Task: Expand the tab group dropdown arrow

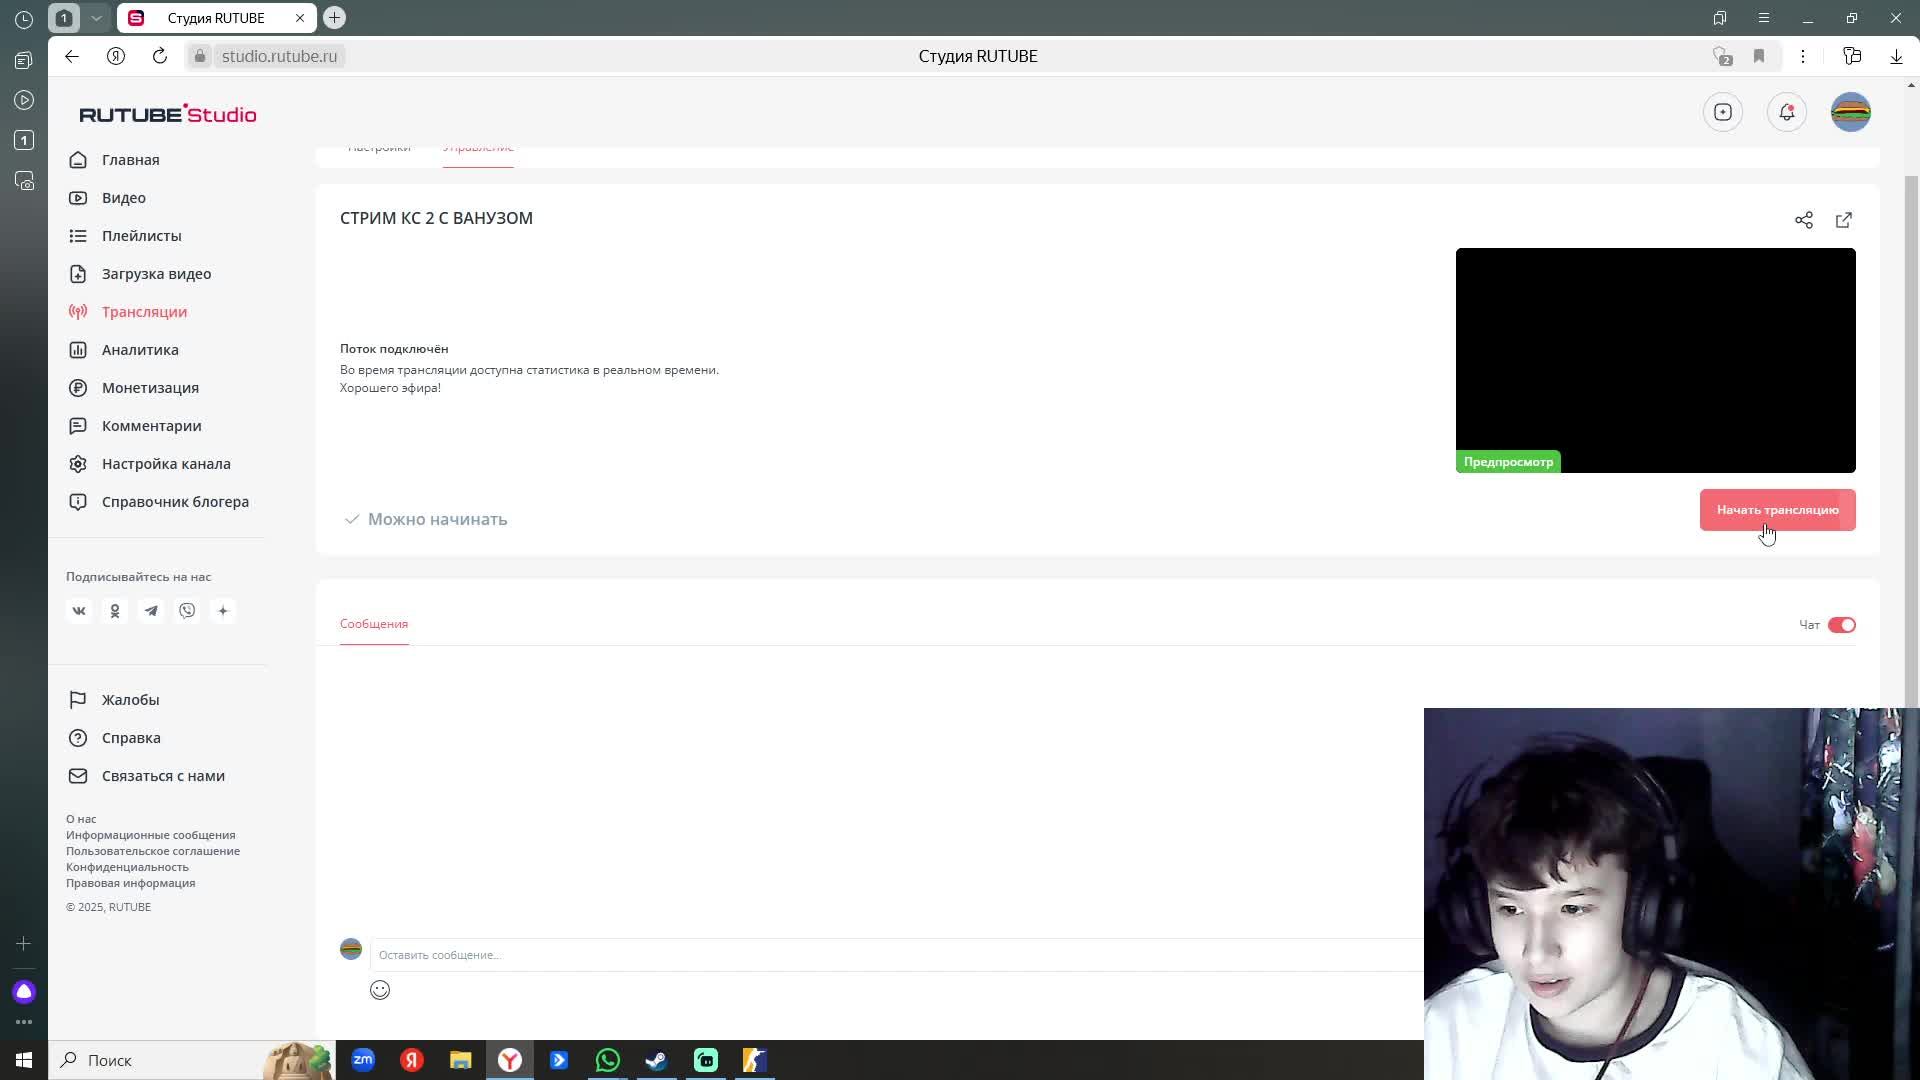Action: coord(96,18)
